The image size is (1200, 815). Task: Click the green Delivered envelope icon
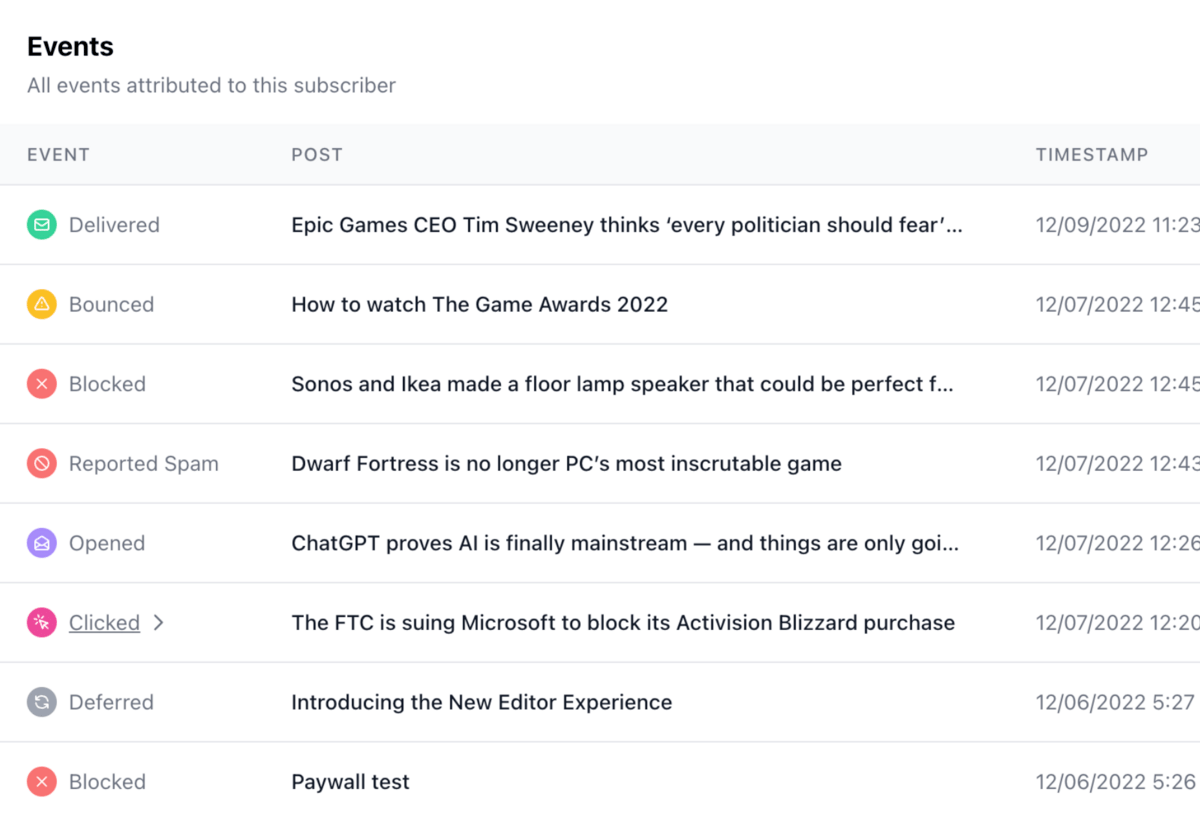(41, 225)
